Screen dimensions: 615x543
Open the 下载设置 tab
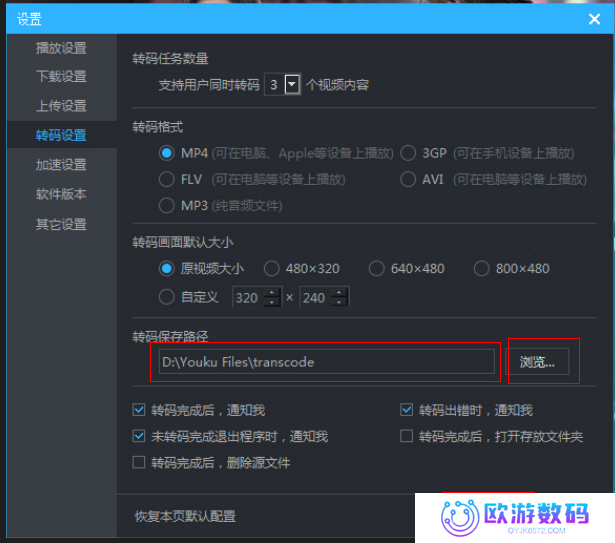[x=61, y=77]
